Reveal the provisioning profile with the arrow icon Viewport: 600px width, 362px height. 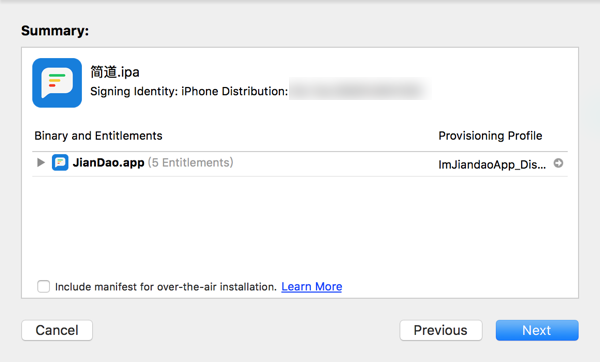(x=558, y=163)
